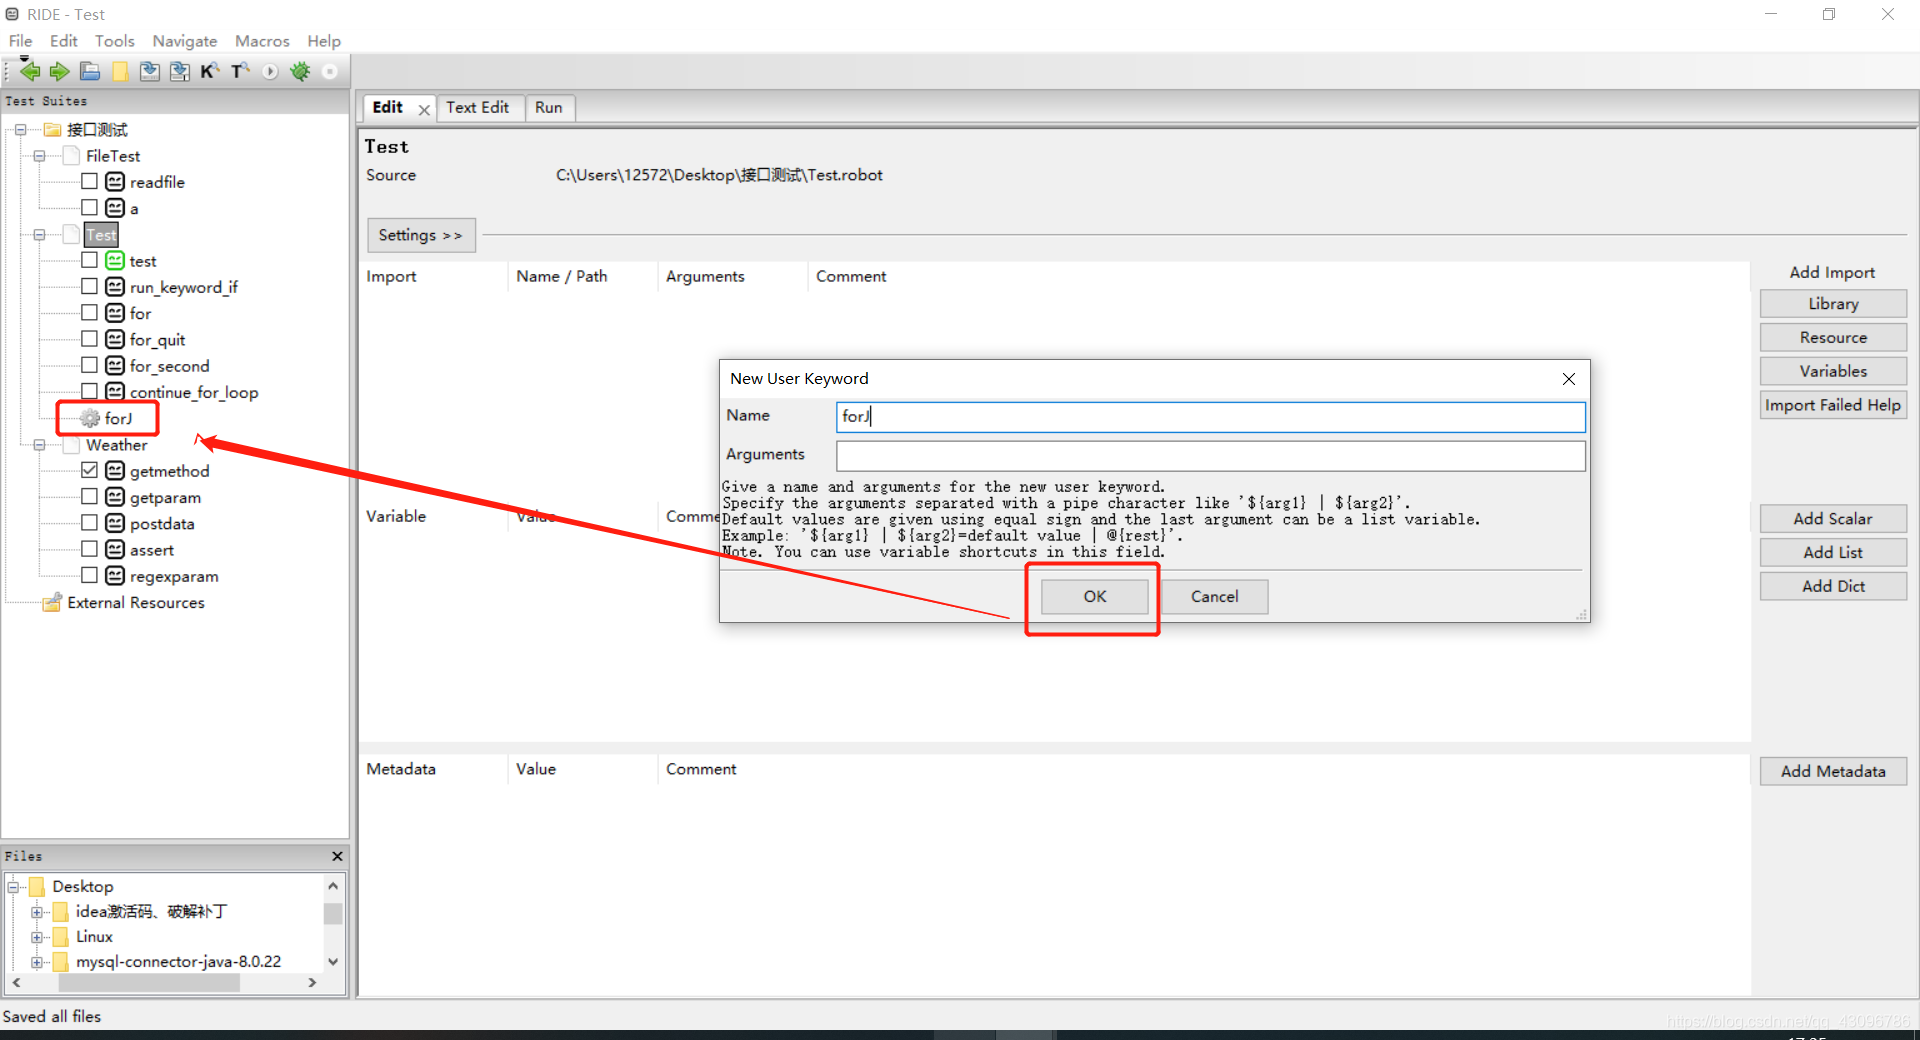This screenshot has height=1040, width=1920.
Task: Open the Macros menu
Action: coord(262,41)
